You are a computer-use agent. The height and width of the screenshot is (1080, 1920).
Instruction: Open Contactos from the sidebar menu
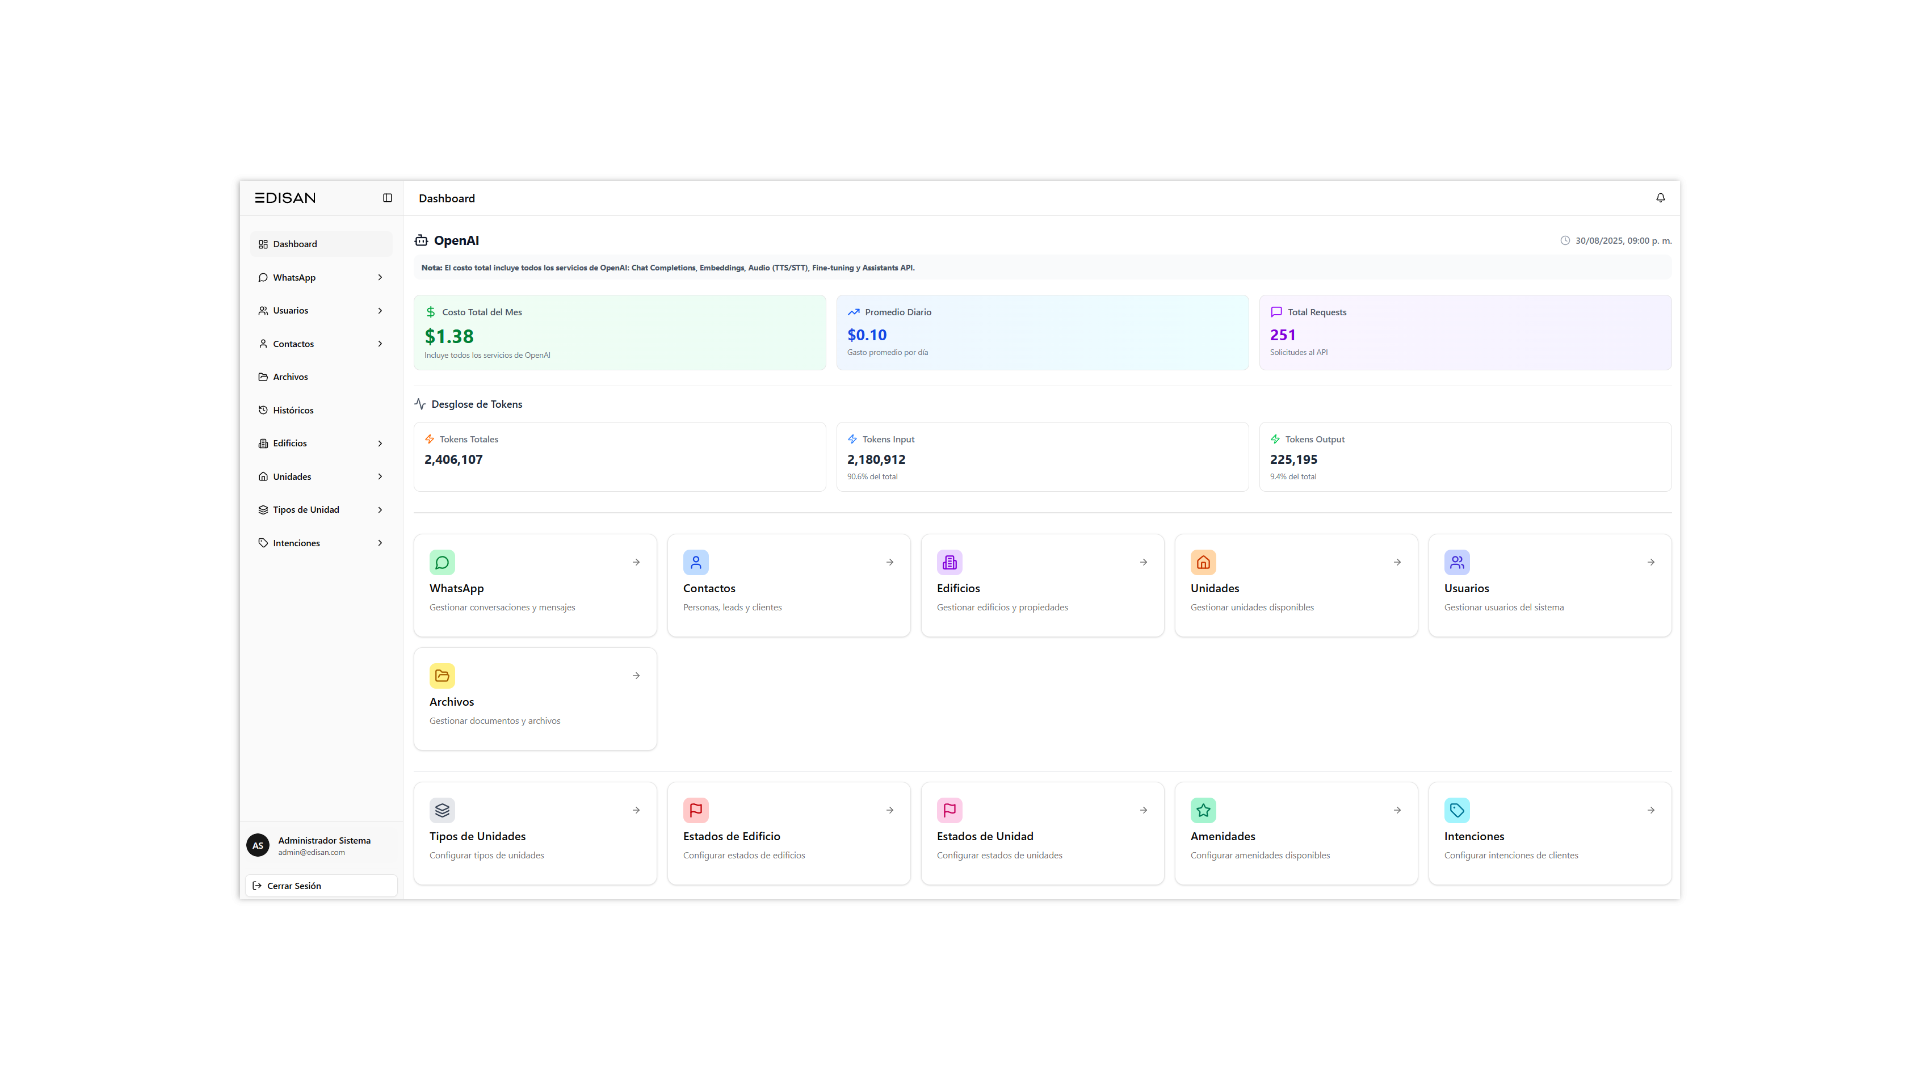(293, 343)
